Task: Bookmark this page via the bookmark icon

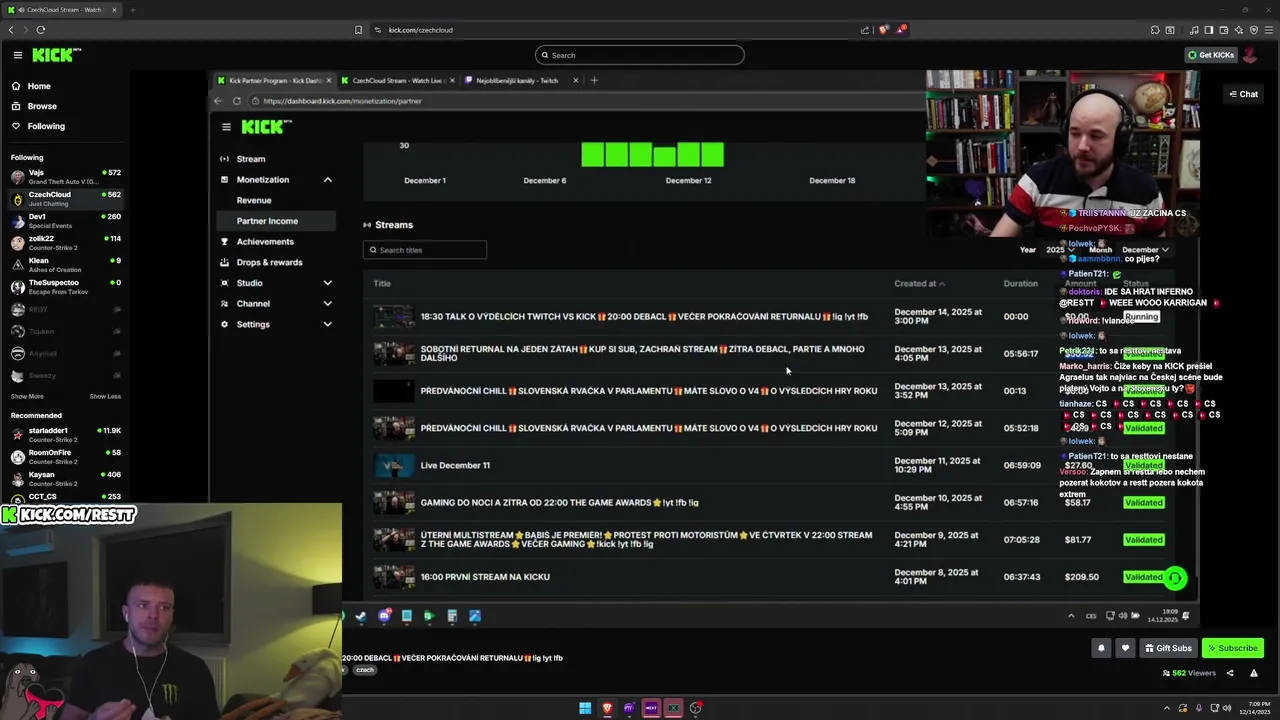Action: point(359,30)
